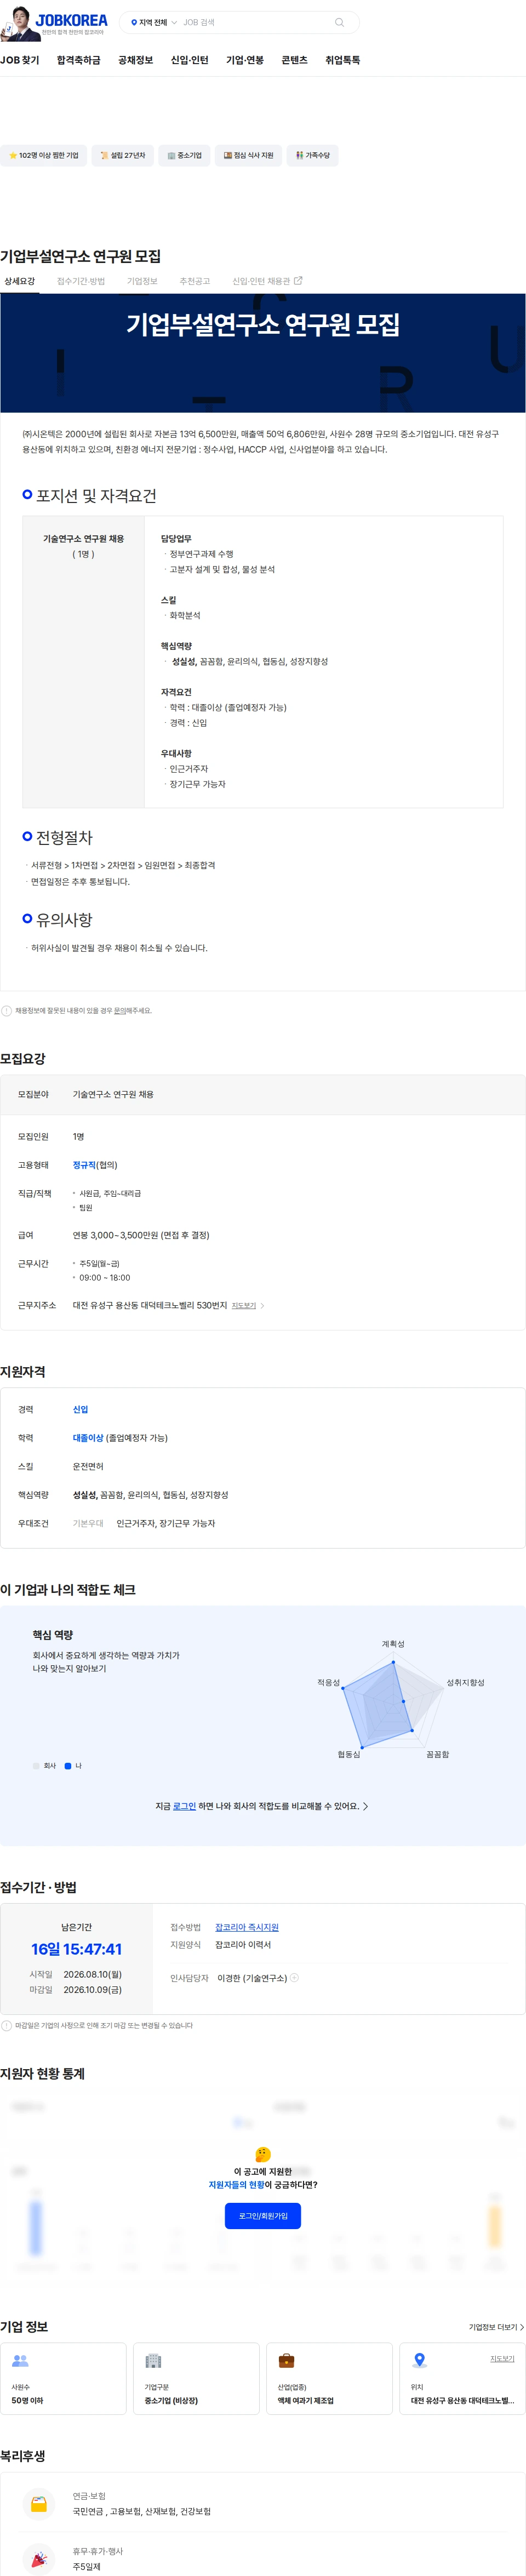Open the 지역 전체 region dropdown

pos(153,22)
